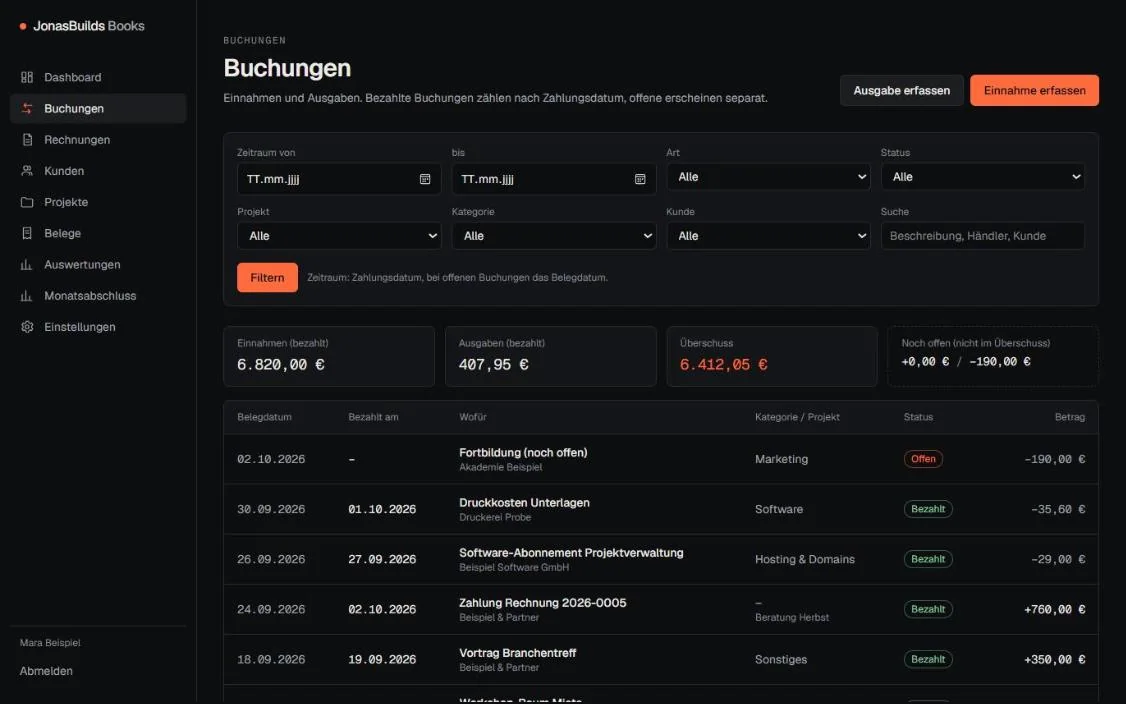The height and width of the screenshot is (704, 1126).
Task: Click the Suche search field
Action: tap(982, 236)
